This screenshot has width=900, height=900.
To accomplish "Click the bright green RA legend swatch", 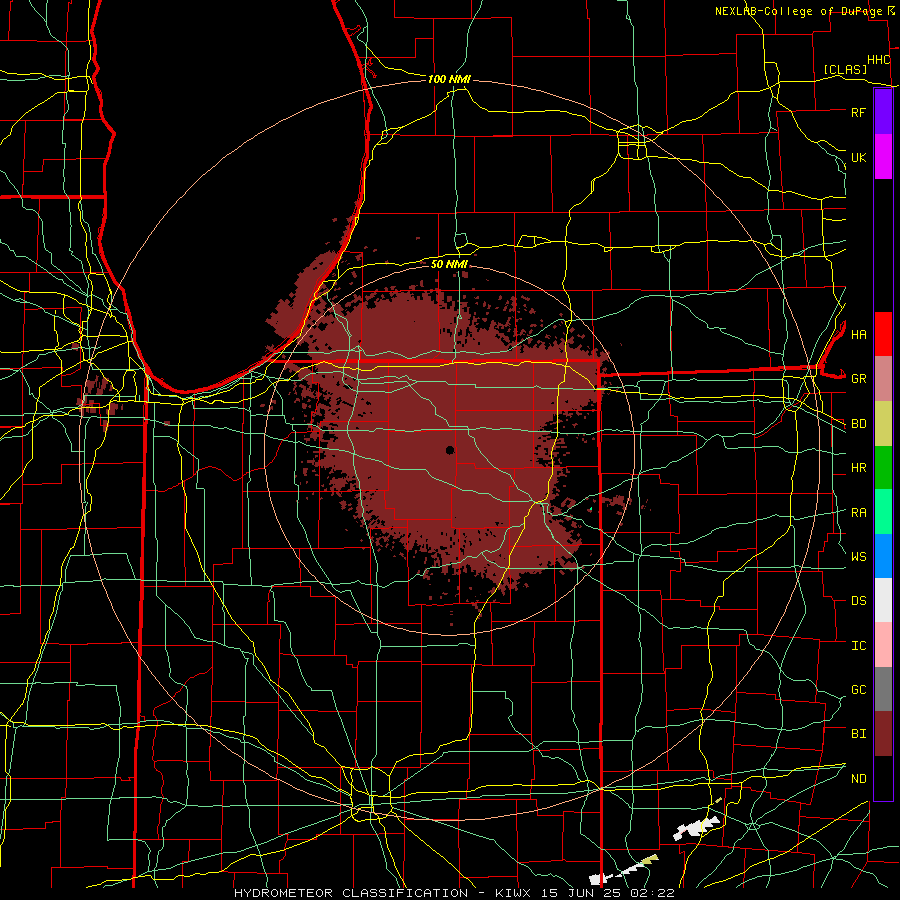I will 883,512.
